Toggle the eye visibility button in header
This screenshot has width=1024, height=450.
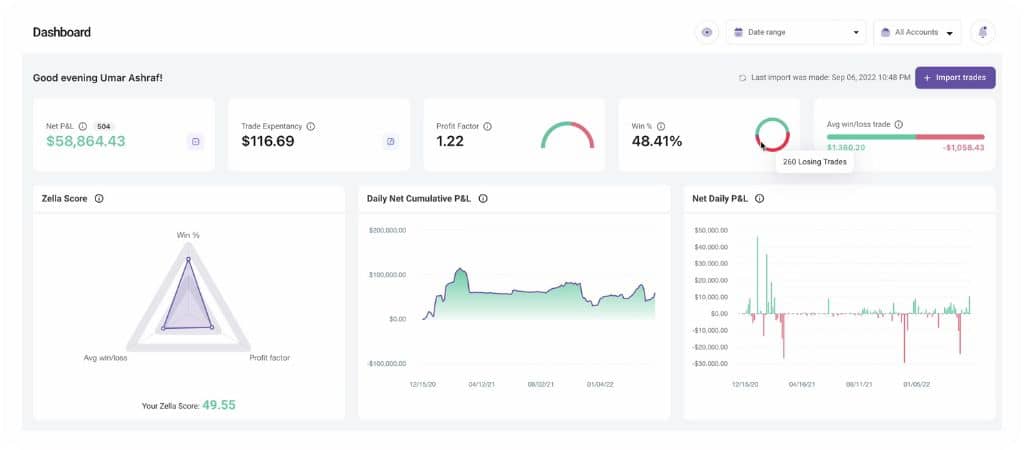[x=707, y=32]
